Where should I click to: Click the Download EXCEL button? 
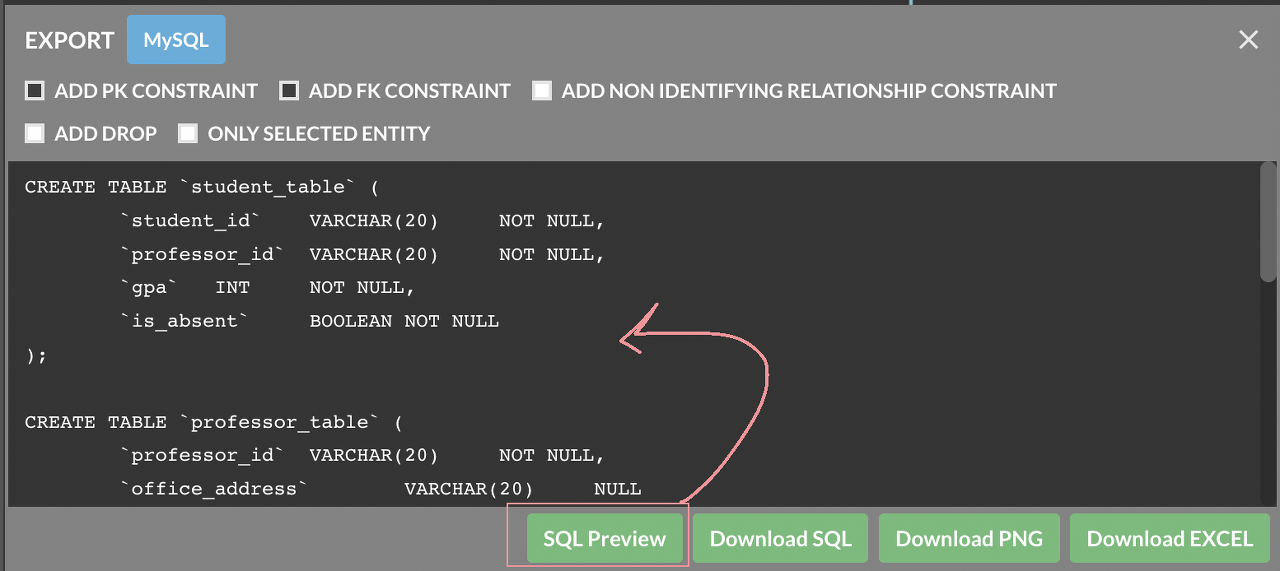[1170, 539]
